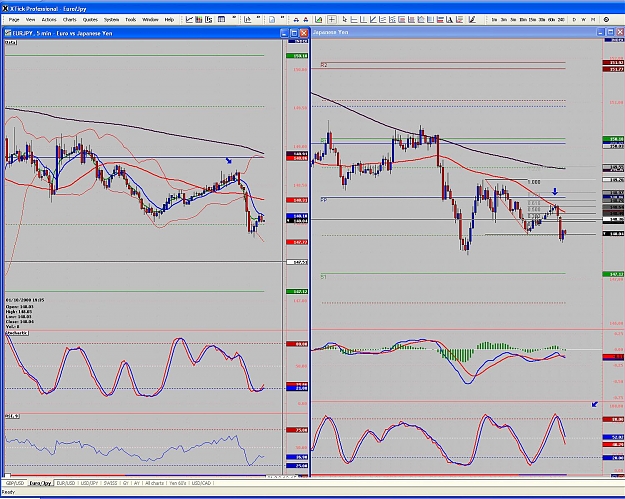The height and width of the screenshot is (499, 625).
Task: Open the Tools menu
Action: (131, 20)
